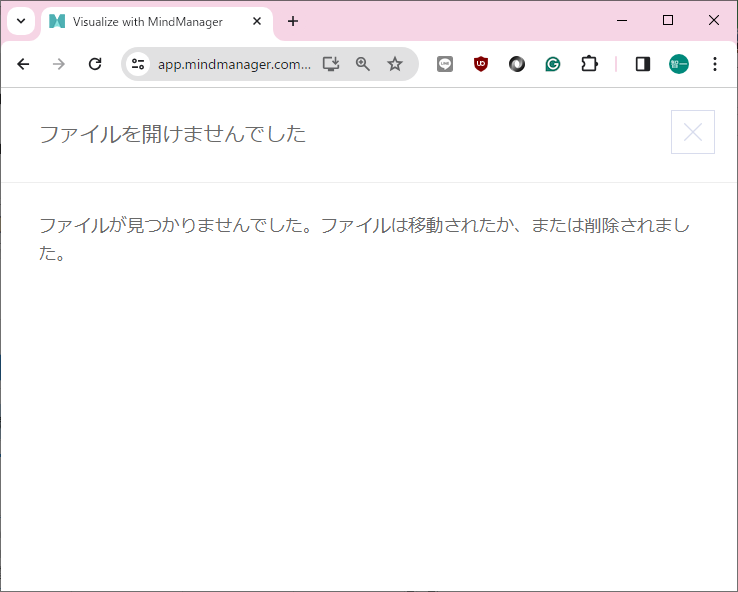Close the Visualize with MindManager tab
738x592 pixels.
tap(257, 21)
